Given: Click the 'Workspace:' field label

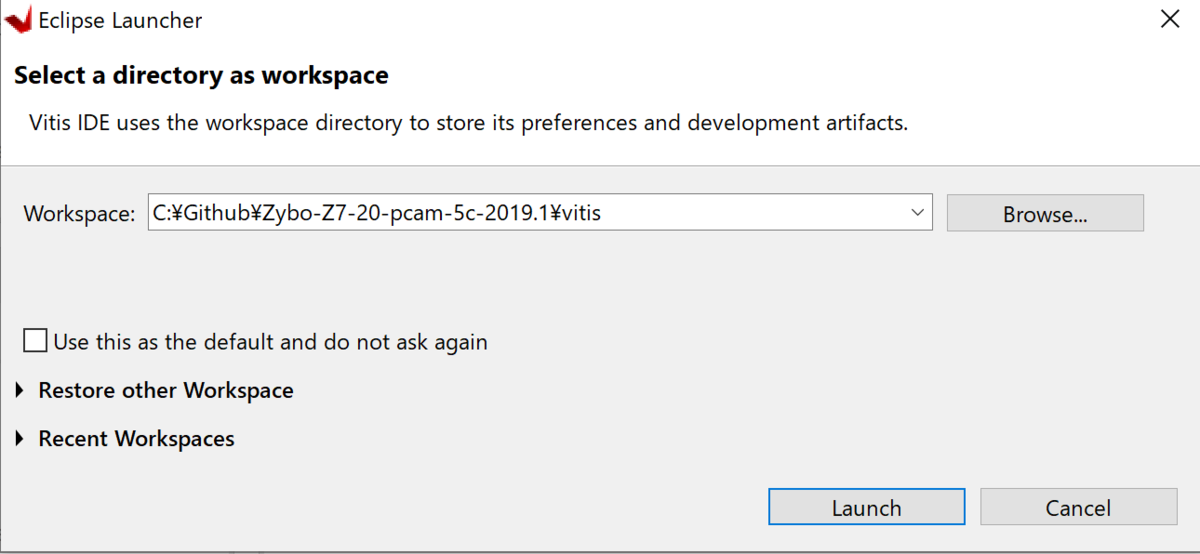Looking at the screenshot, I should (x=79, y=213).
